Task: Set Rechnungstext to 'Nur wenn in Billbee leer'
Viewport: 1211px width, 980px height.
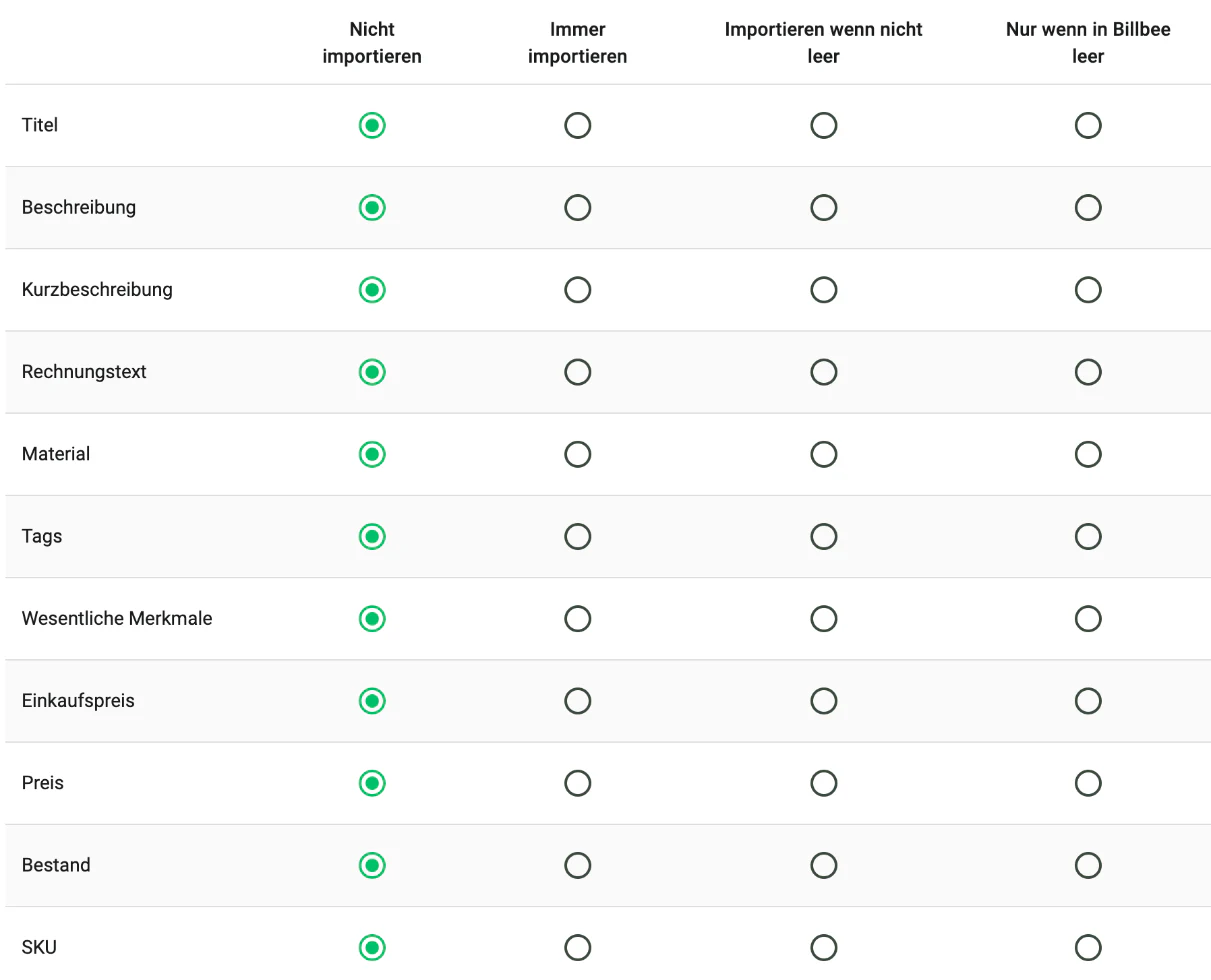Action: coord(1088,372)
